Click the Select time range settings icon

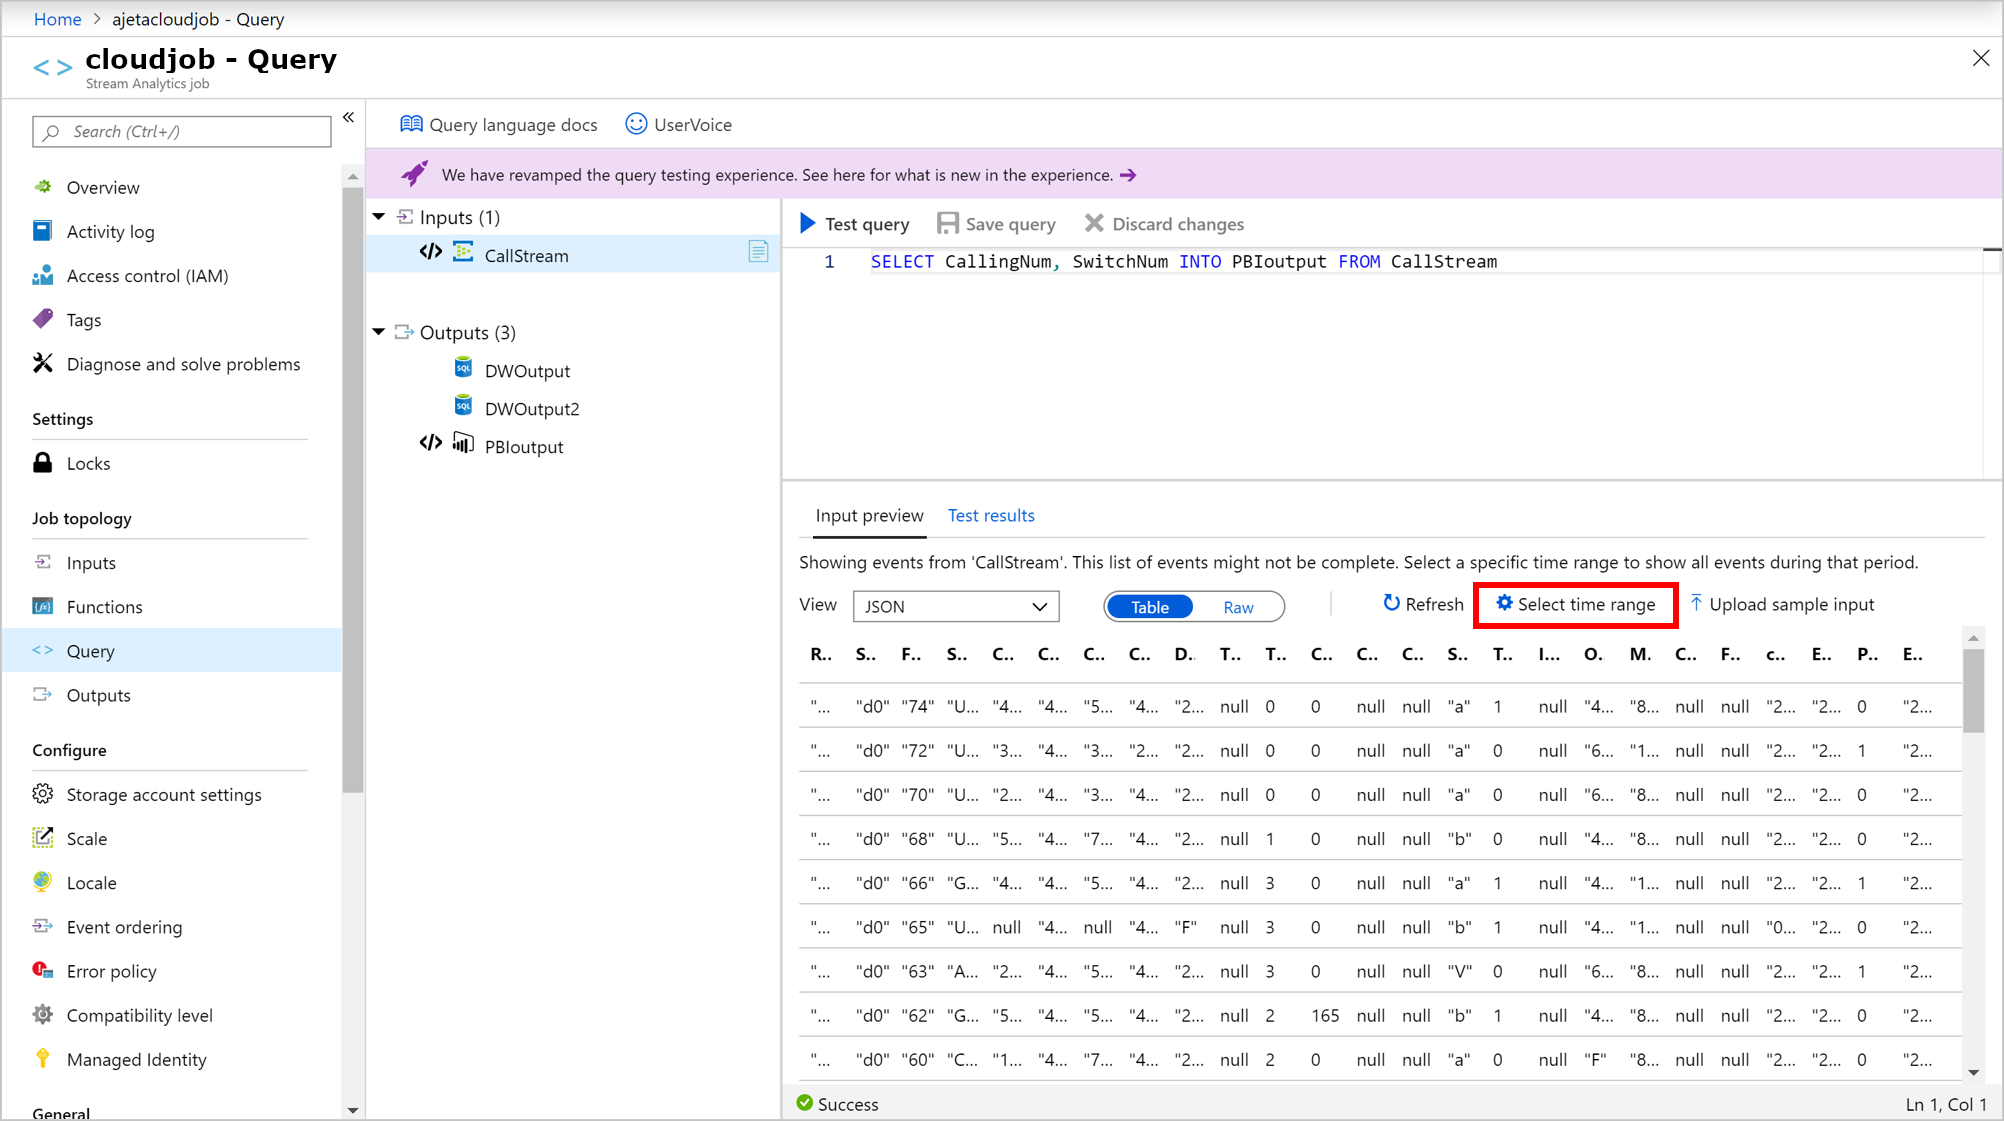tap(1502, 603)
